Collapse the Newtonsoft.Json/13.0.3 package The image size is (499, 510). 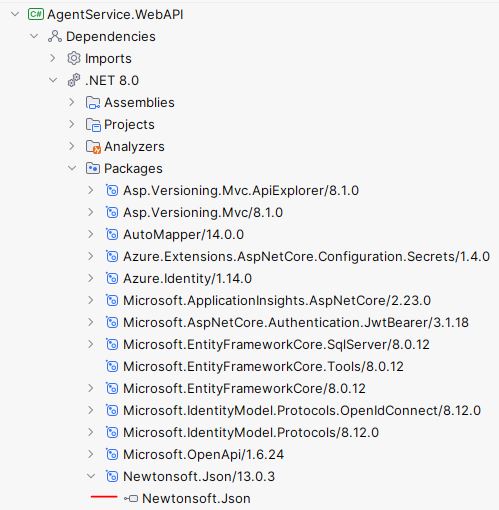point(91,476)
